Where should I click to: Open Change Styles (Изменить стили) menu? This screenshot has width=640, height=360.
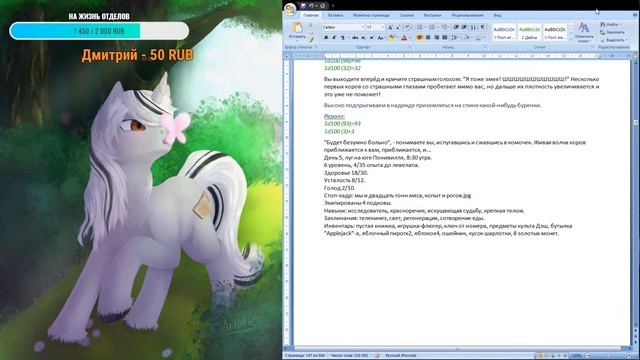[x=584, y=33]
